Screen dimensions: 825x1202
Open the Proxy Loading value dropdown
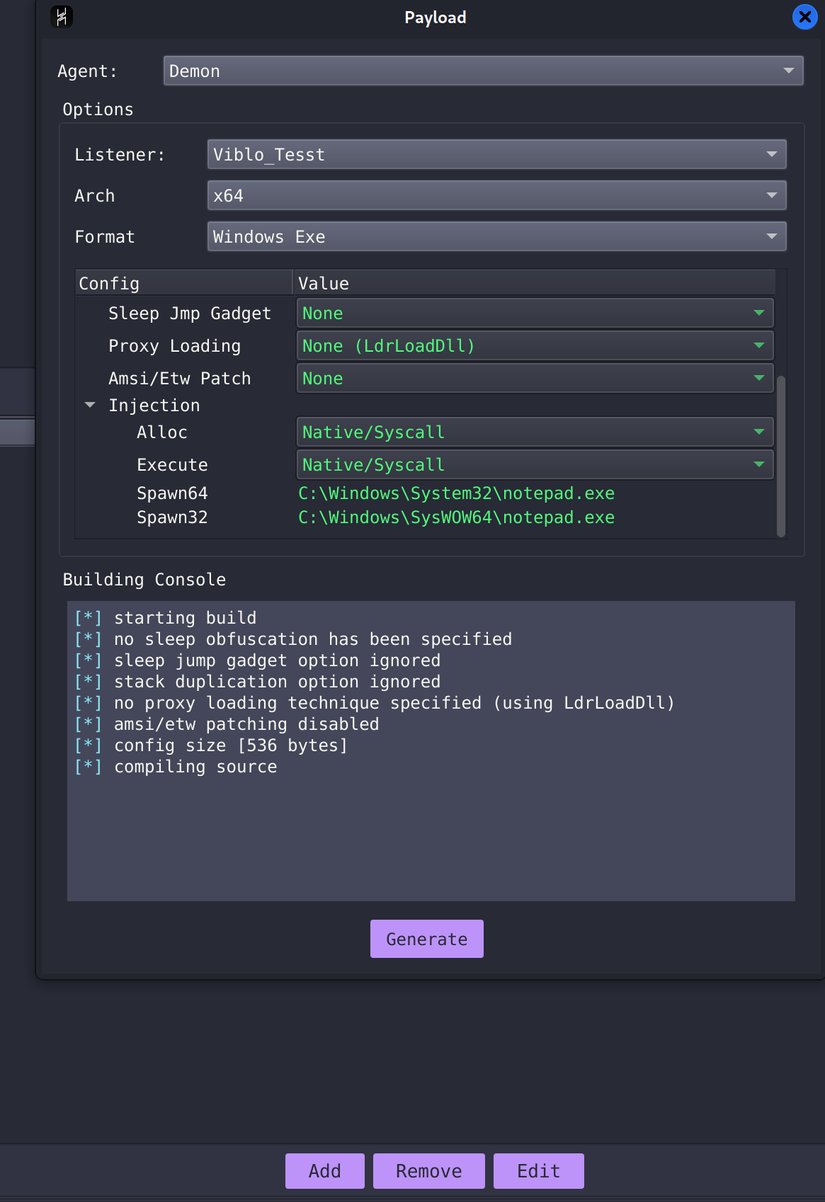pyautogui.click(x=535, y=346)
